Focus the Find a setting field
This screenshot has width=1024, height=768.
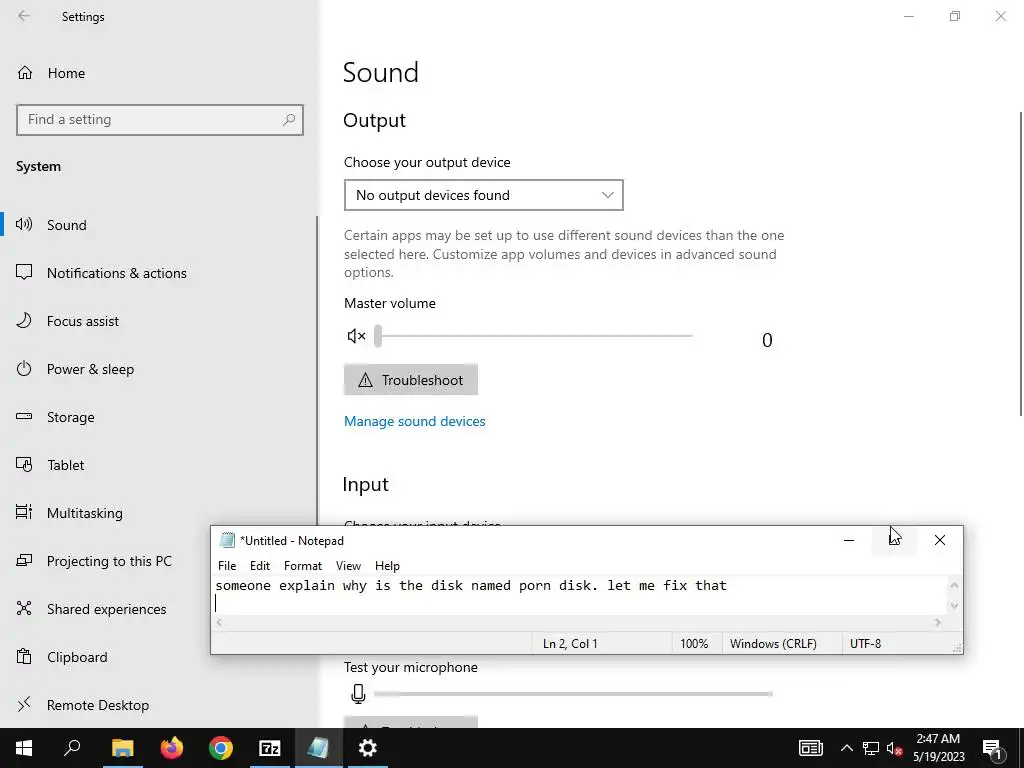click(160, 120)
